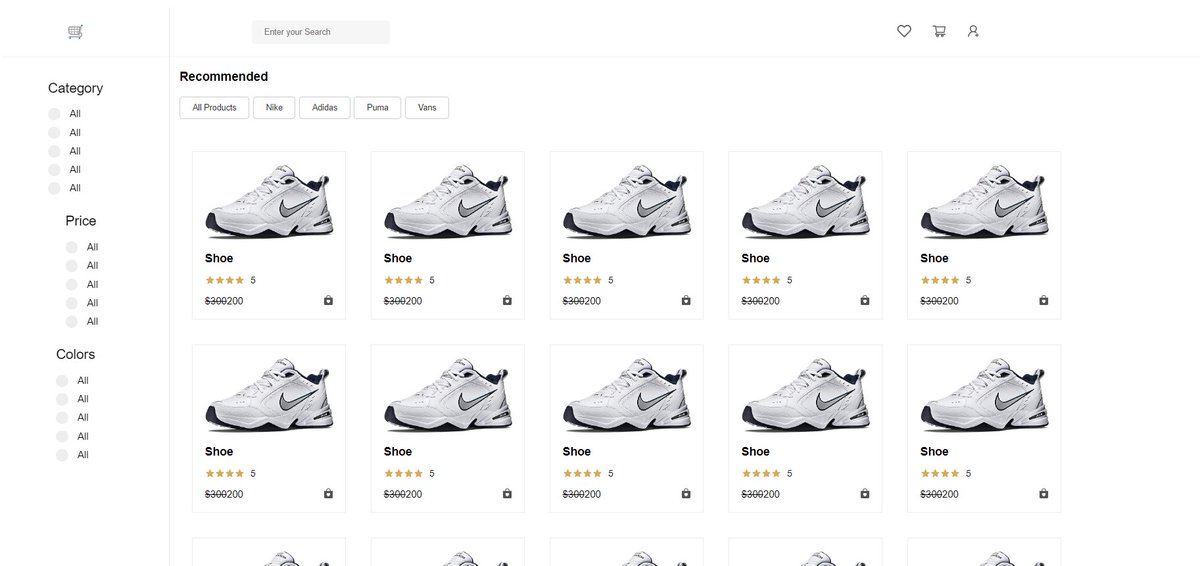Screen dimensions: 1200x566
Task: Click the Price heading in the sidebar
Action: click(x=81, y=221)
